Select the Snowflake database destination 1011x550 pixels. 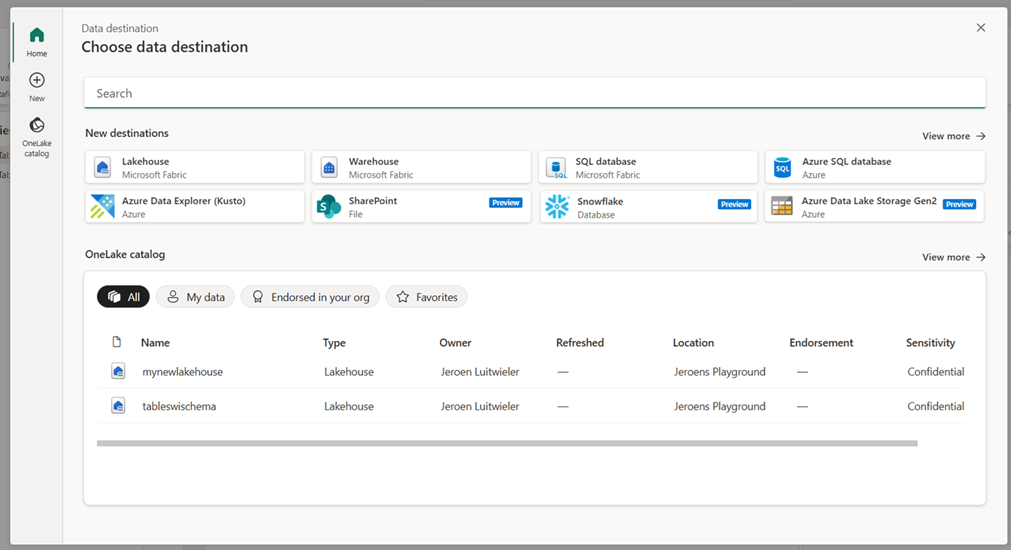point(648,207)
